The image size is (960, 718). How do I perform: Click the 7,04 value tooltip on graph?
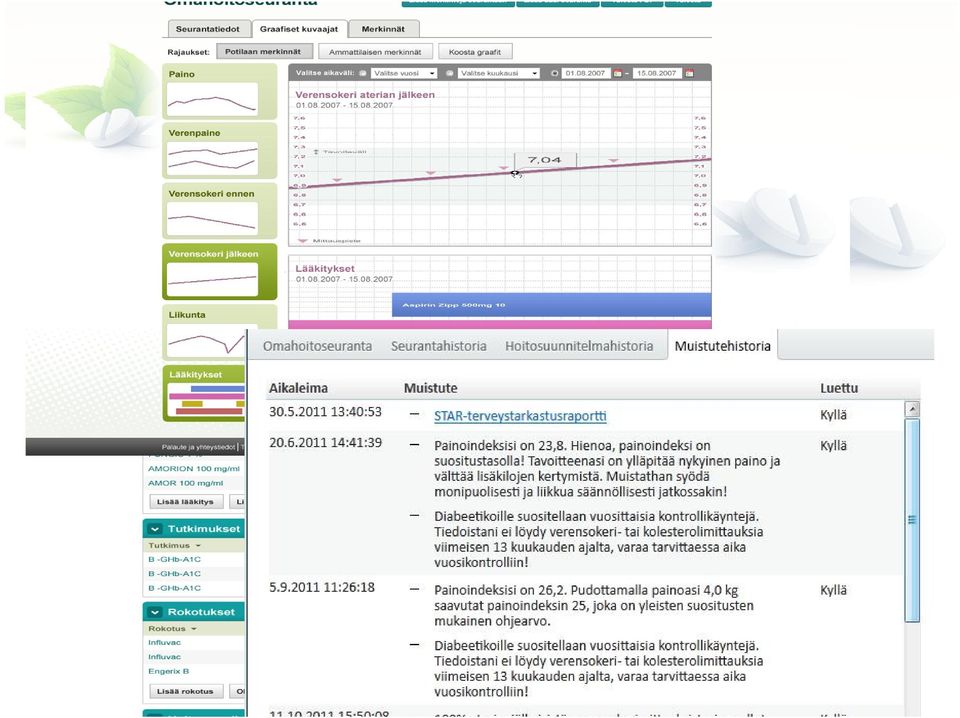point(544,160)
